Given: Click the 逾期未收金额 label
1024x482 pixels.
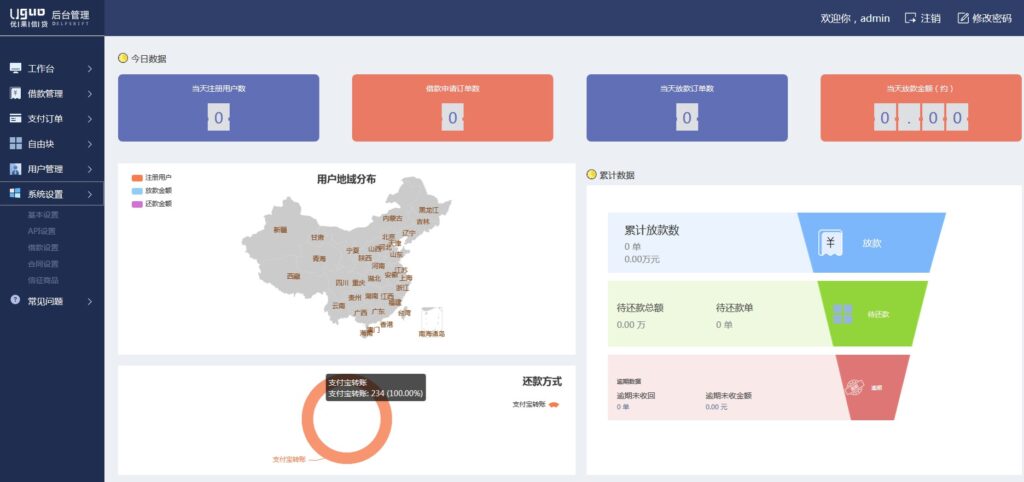Looking at the screenshot, I should point(728,396).
